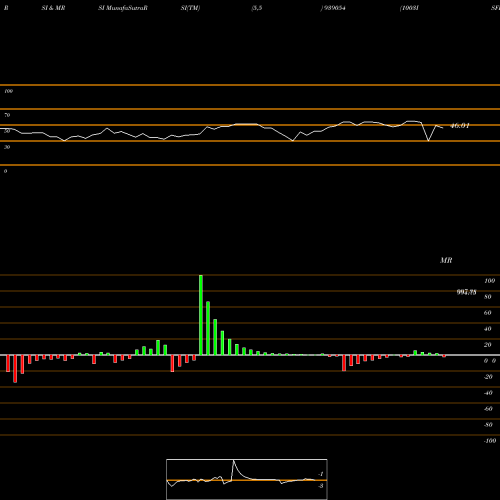Click the 70 level label on RSI panel

click(7, 115)
